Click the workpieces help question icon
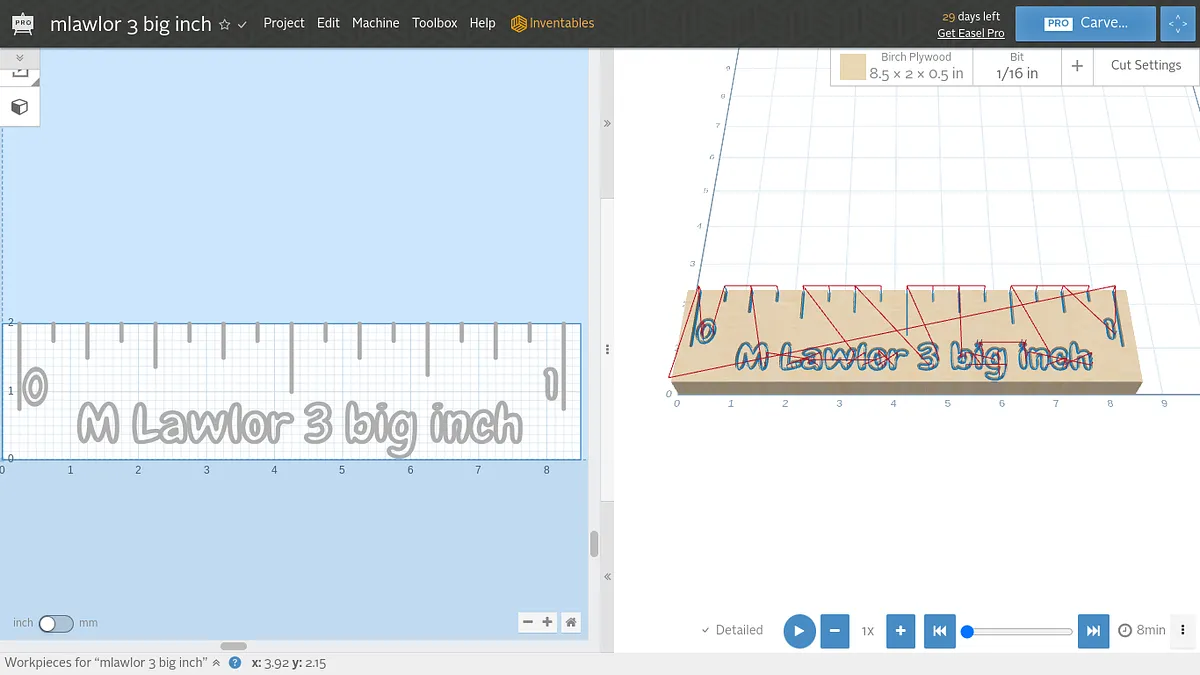The height and width of the screenshot is (675, 1200). pyautogui.click(x=235, y=663)
